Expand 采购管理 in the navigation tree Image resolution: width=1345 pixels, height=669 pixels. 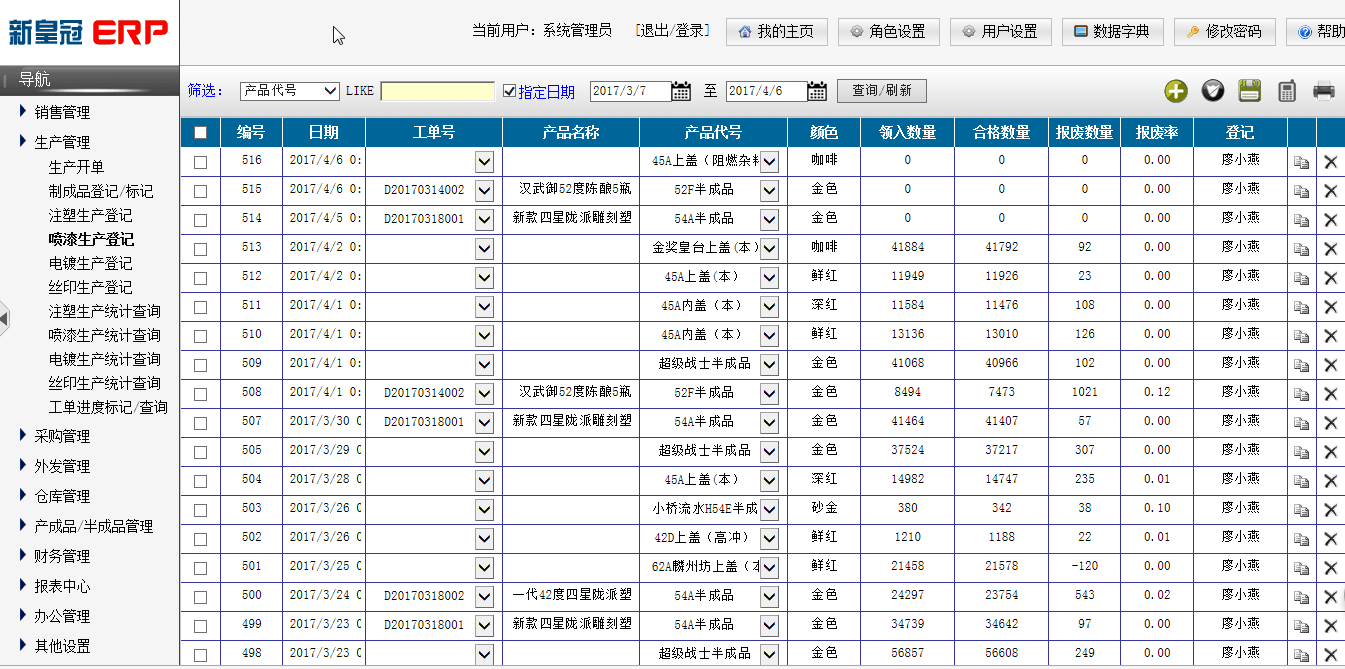click(x=62, y=436)
